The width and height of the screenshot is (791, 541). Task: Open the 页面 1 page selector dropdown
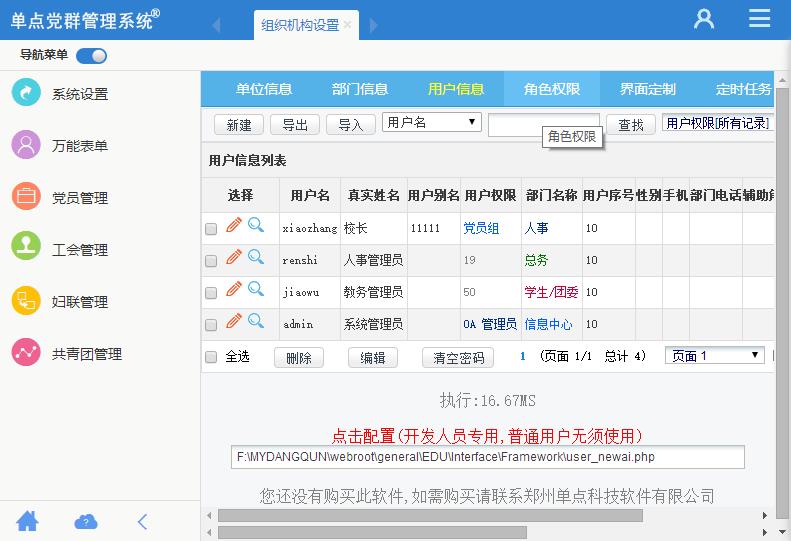click(x=715, y=355)
